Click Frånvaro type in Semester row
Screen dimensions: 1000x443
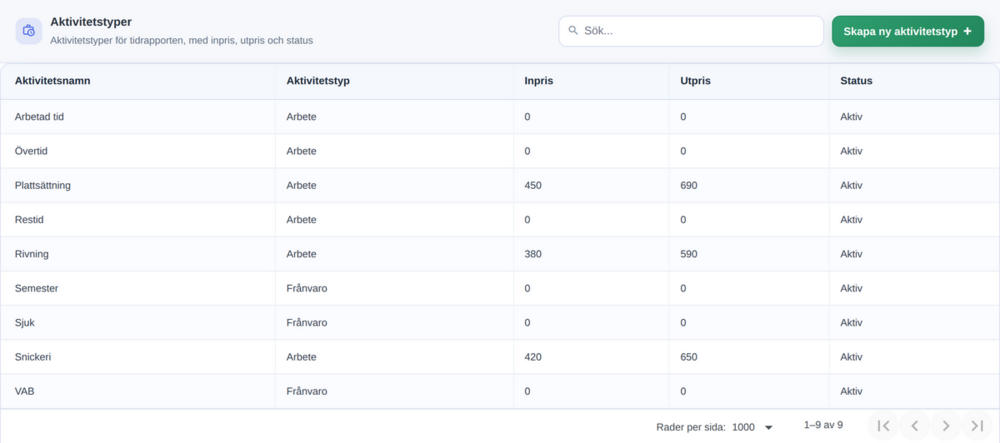click(307, 288)
